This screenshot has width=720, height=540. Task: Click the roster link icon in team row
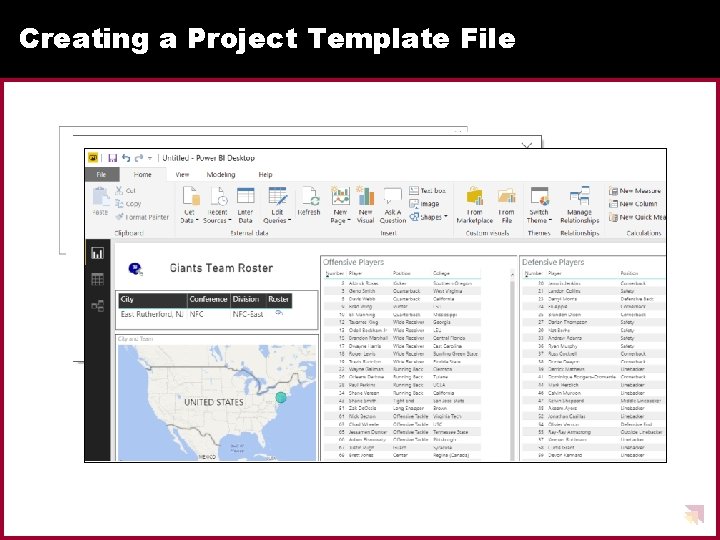pyautogui.click(x=279, y=313)
